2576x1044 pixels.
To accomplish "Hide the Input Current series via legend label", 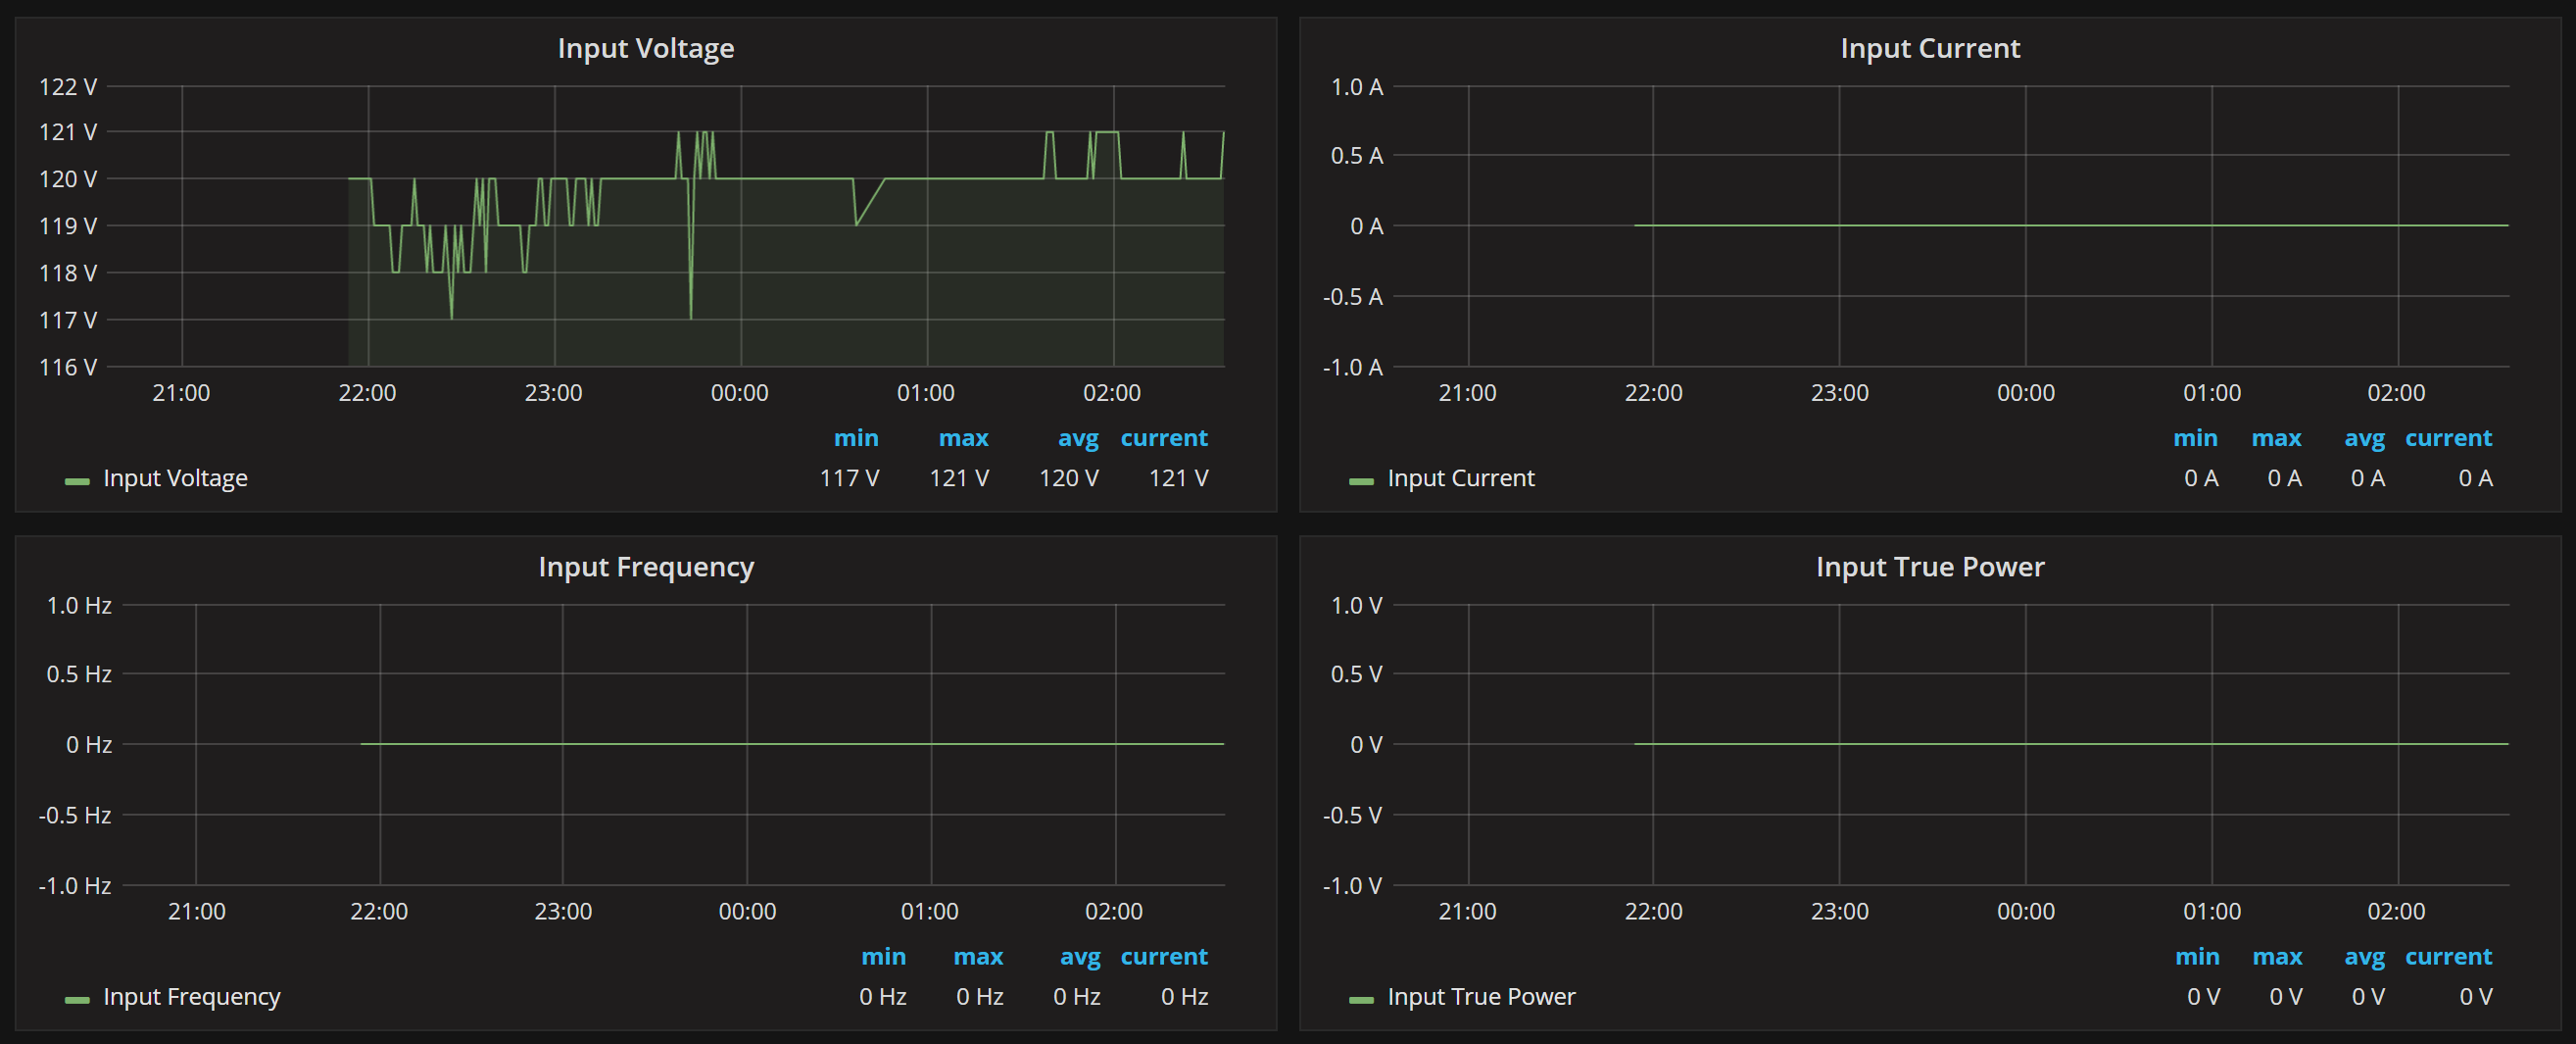I will coord(1460,478).
